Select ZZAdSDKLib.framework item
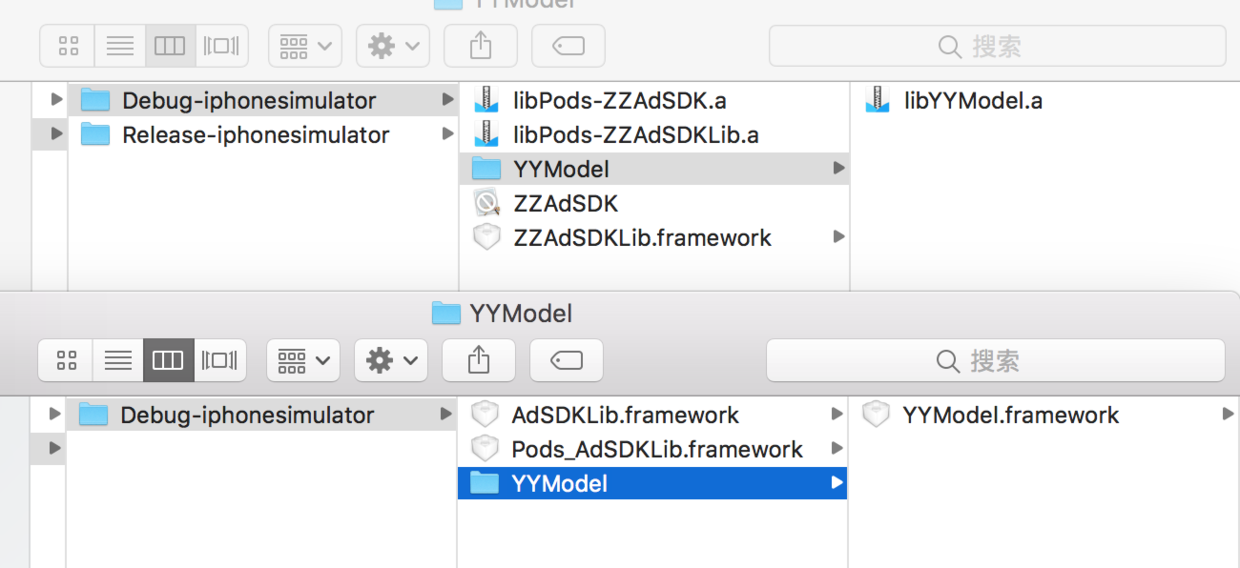 (x=642, y=238)
